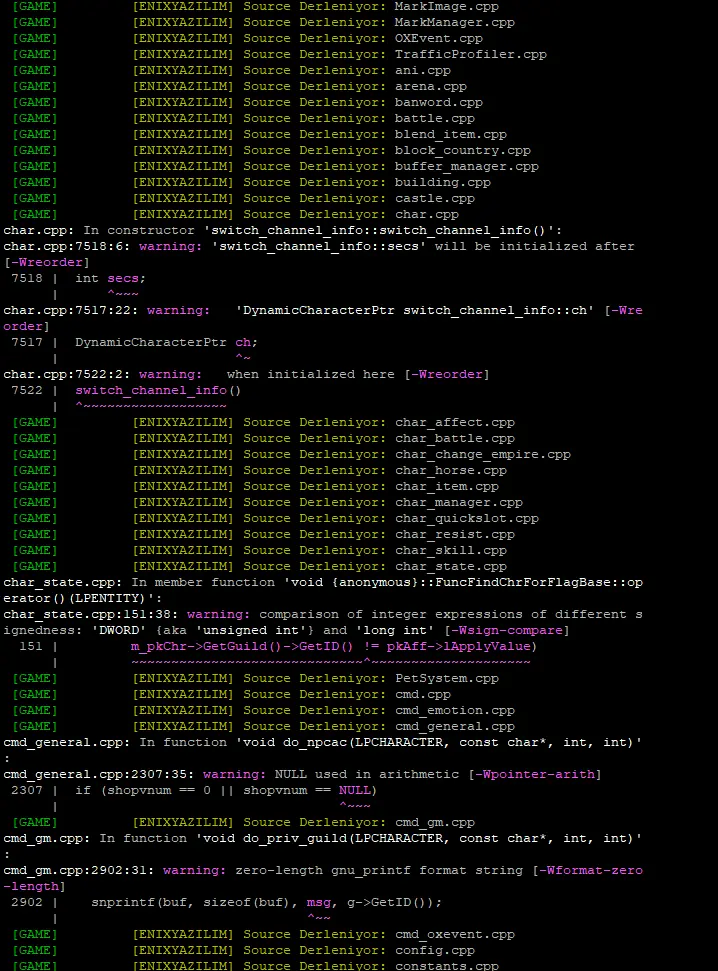Click the buffer_manager.cpp compile line

coord(466,166)
